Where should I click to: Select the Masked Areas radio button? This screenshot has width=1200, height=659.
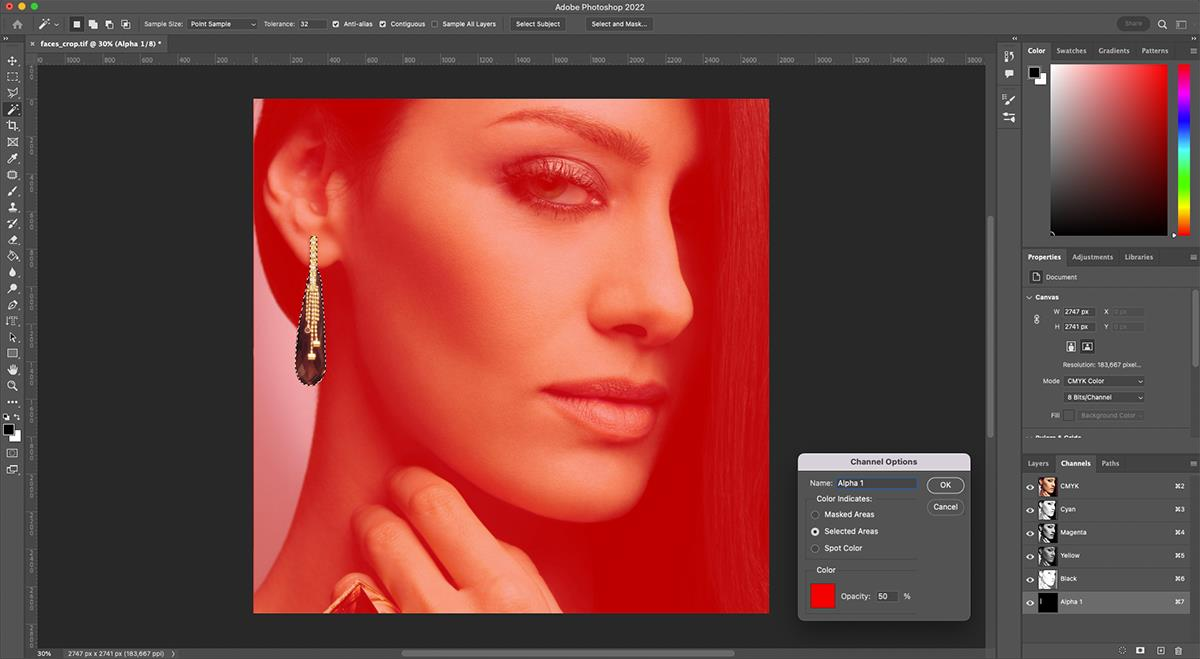[815, 515]
